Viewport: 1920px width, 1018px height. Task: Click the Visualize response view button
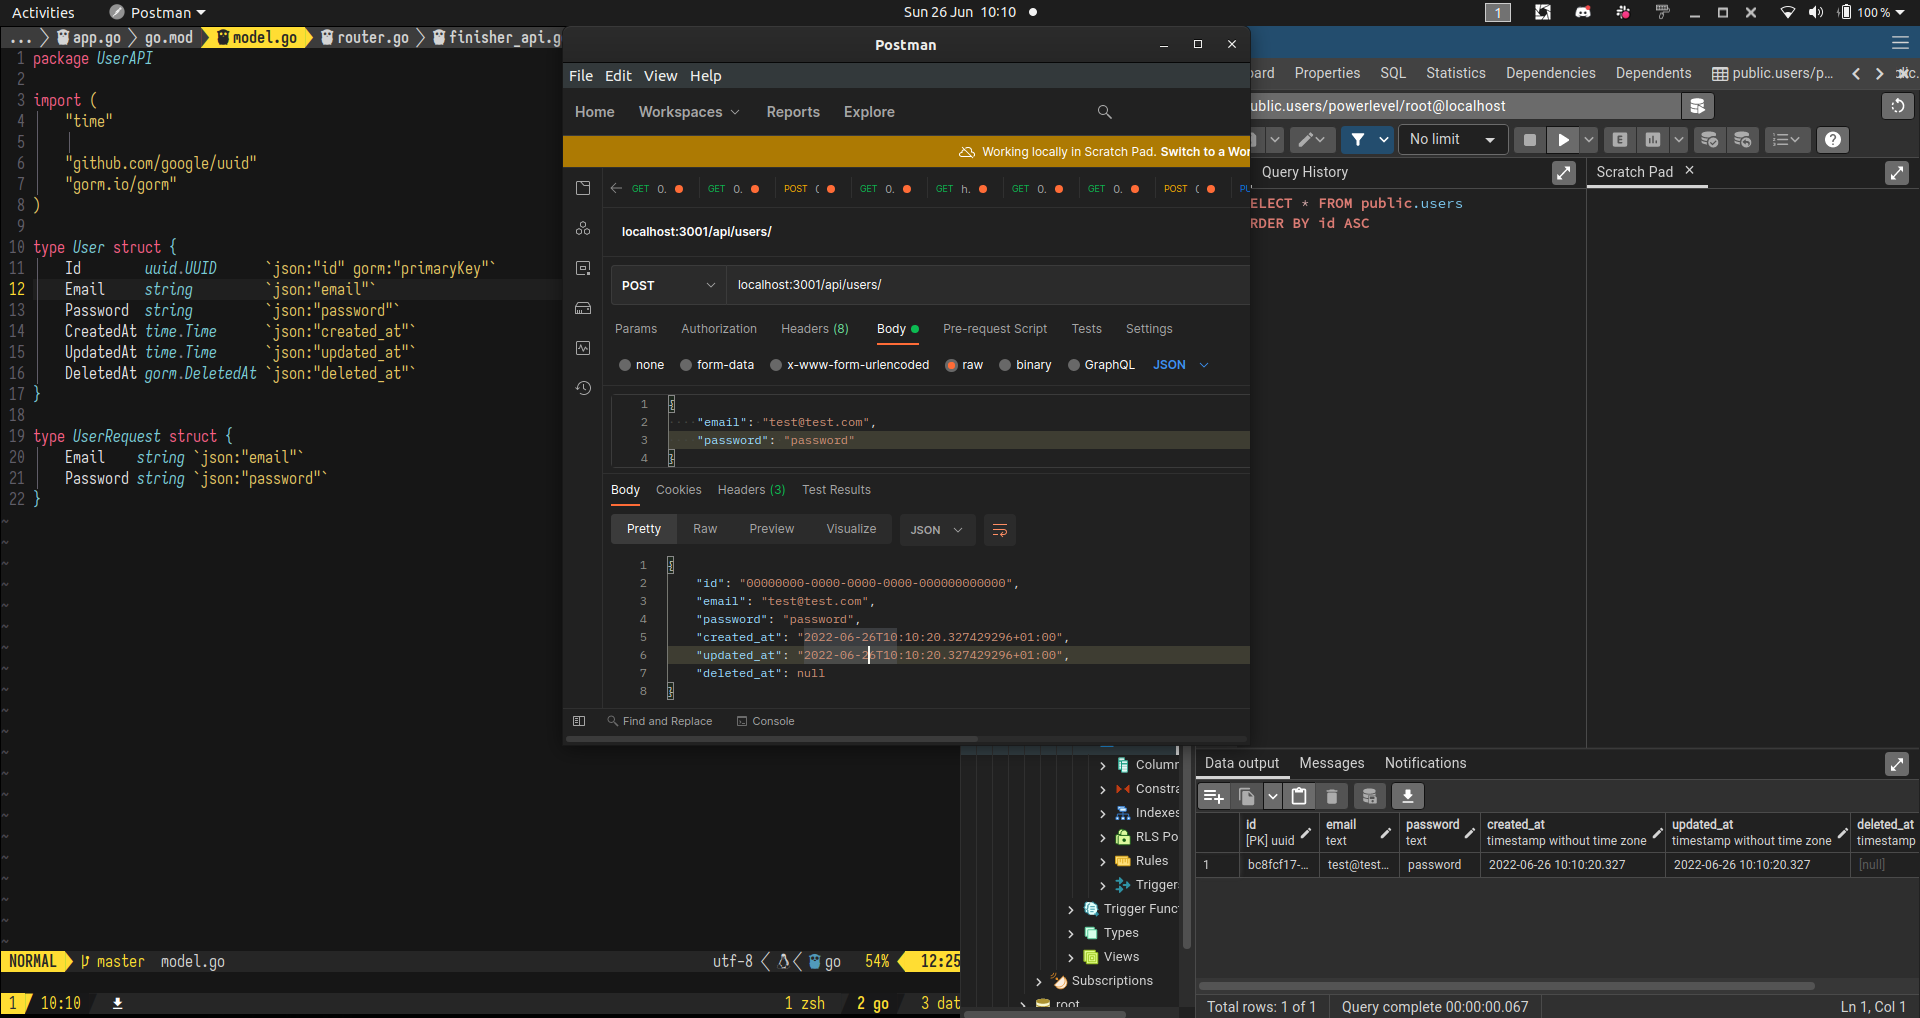point(851,530)
